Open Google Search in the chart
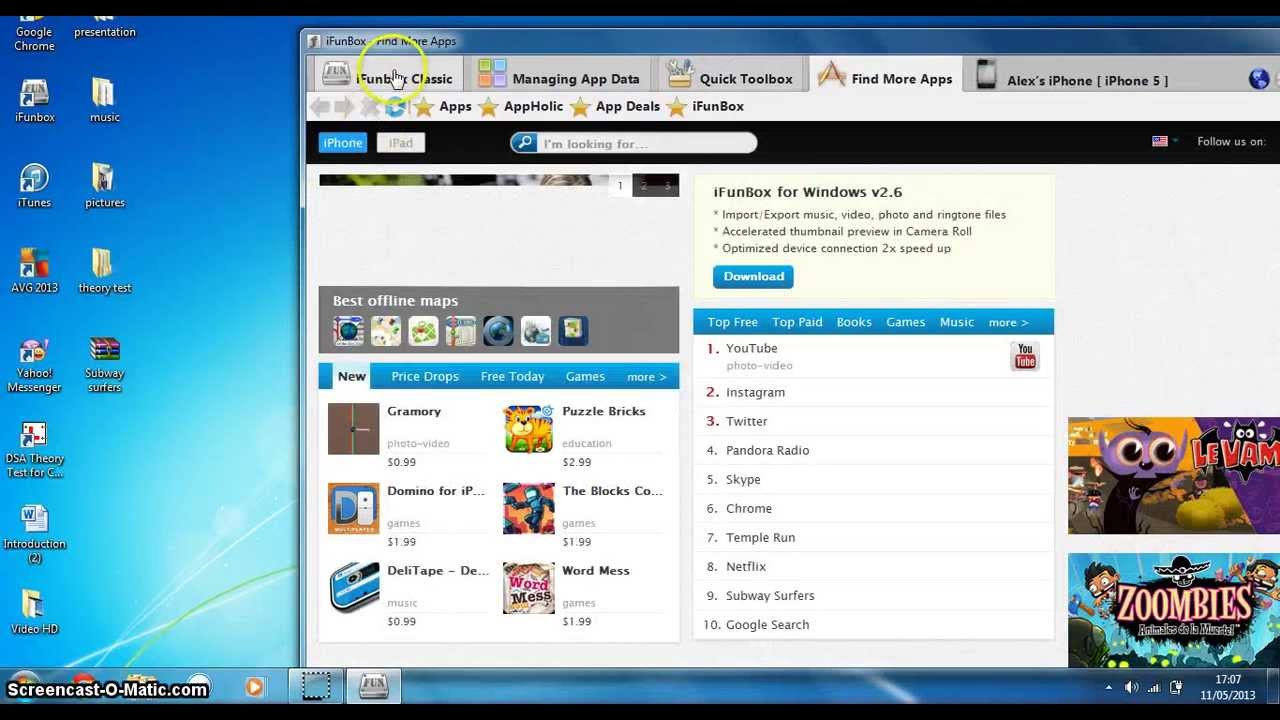Viewport: 1280px width, 720px height. coord(767,625)
